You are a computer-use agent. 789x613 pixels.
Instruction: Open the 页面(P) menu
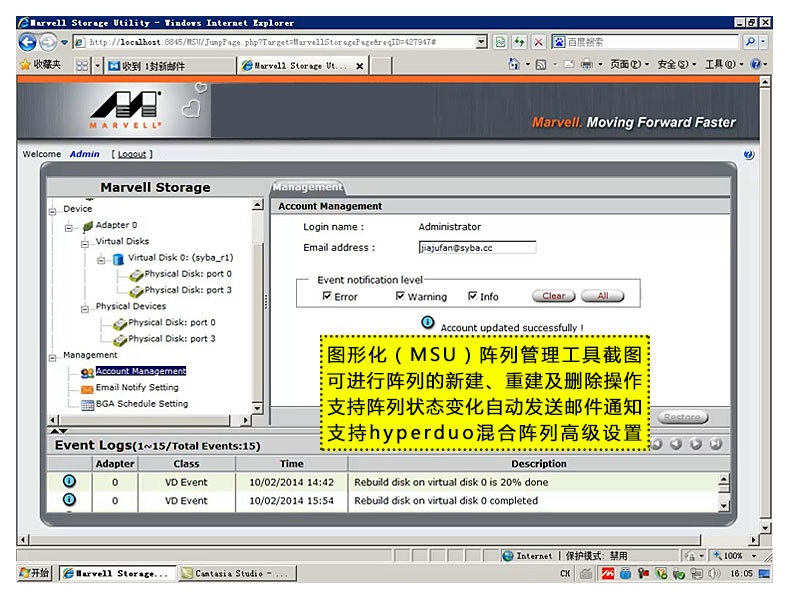tap(629, 64)
